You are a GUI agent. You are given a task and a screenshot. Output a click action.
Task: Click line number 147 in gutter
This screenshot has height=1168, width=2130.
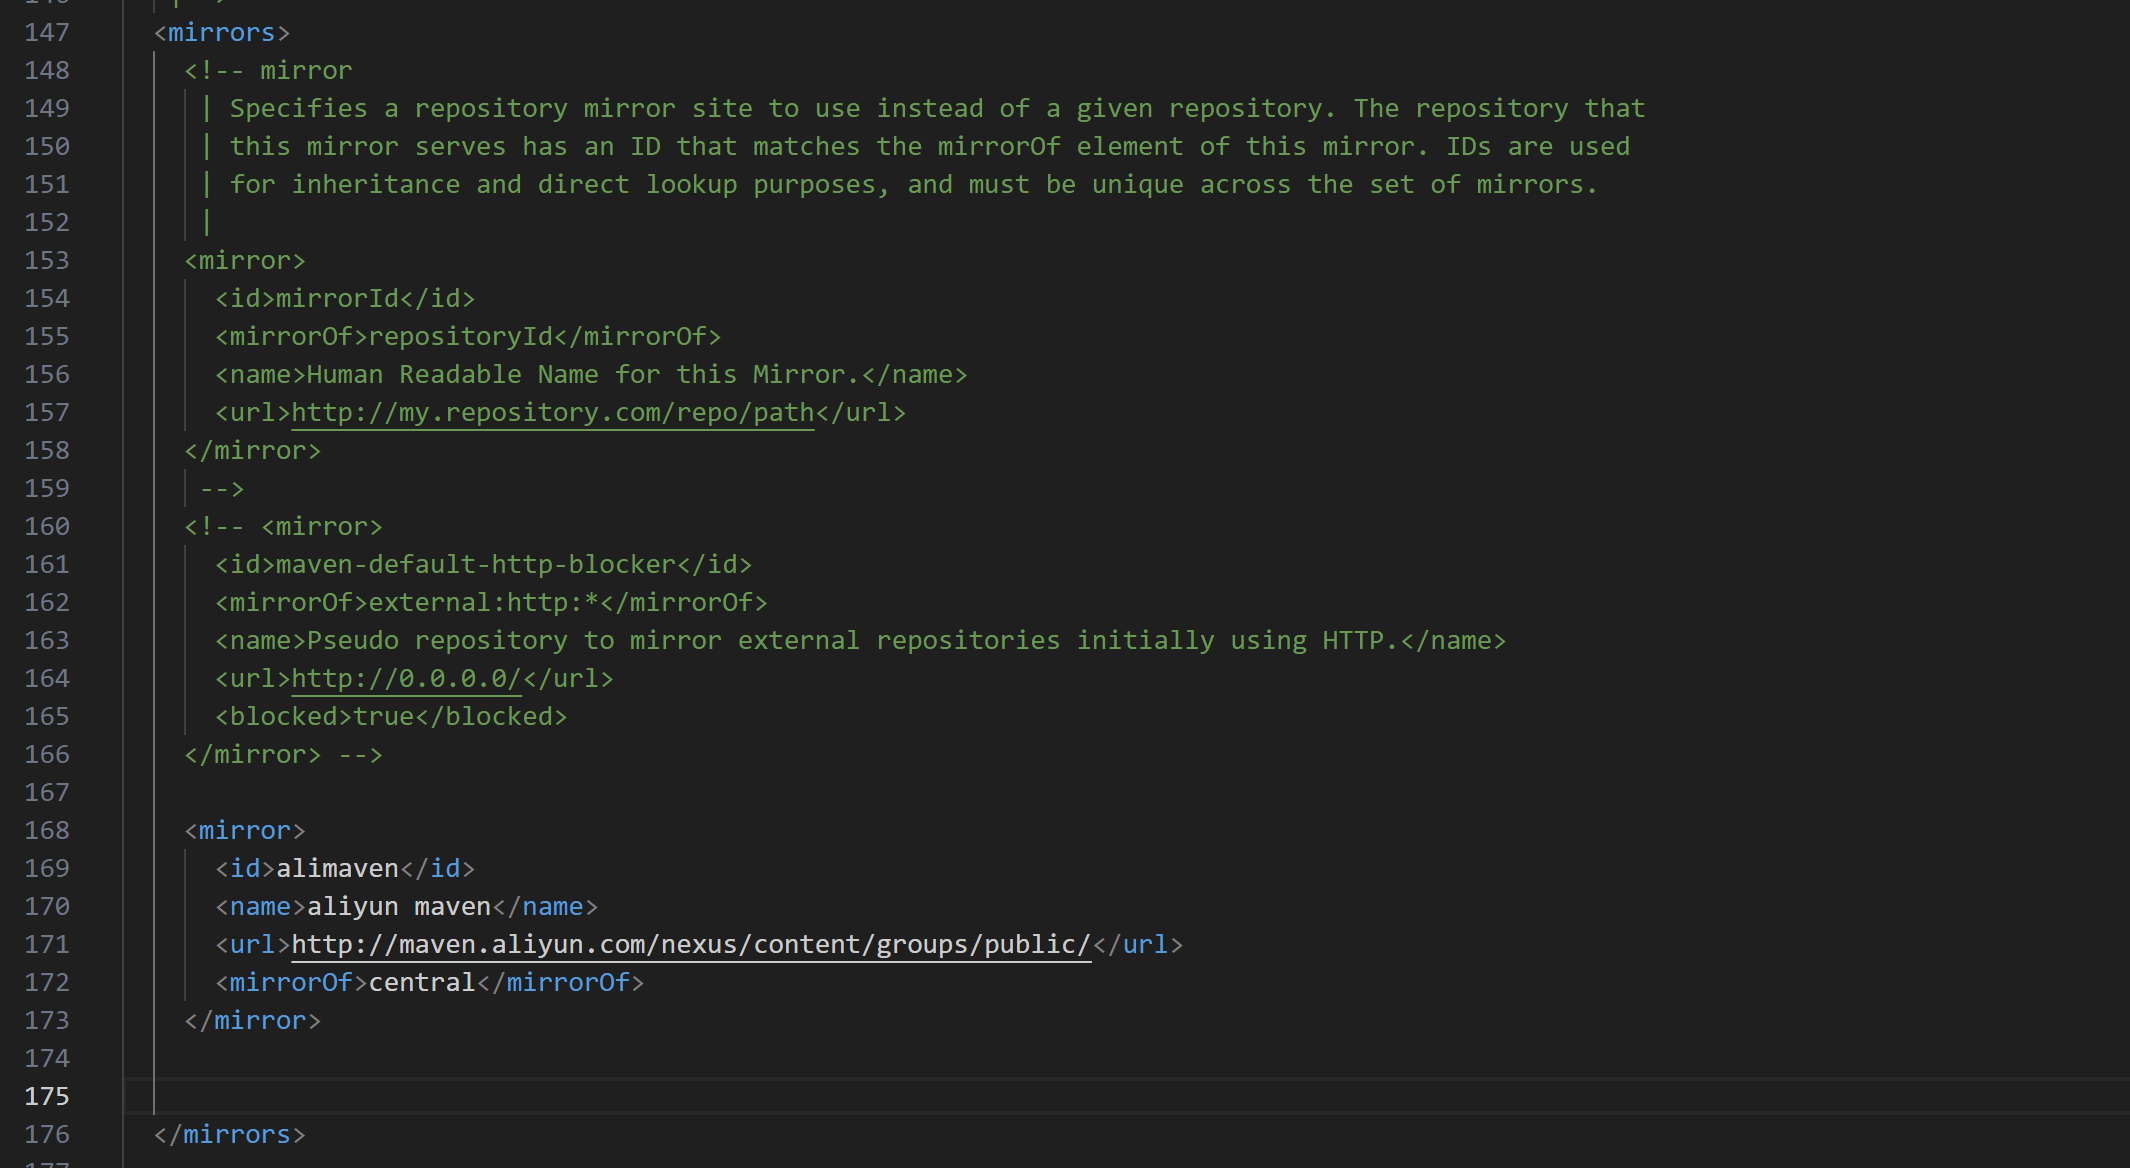point(47,32)
